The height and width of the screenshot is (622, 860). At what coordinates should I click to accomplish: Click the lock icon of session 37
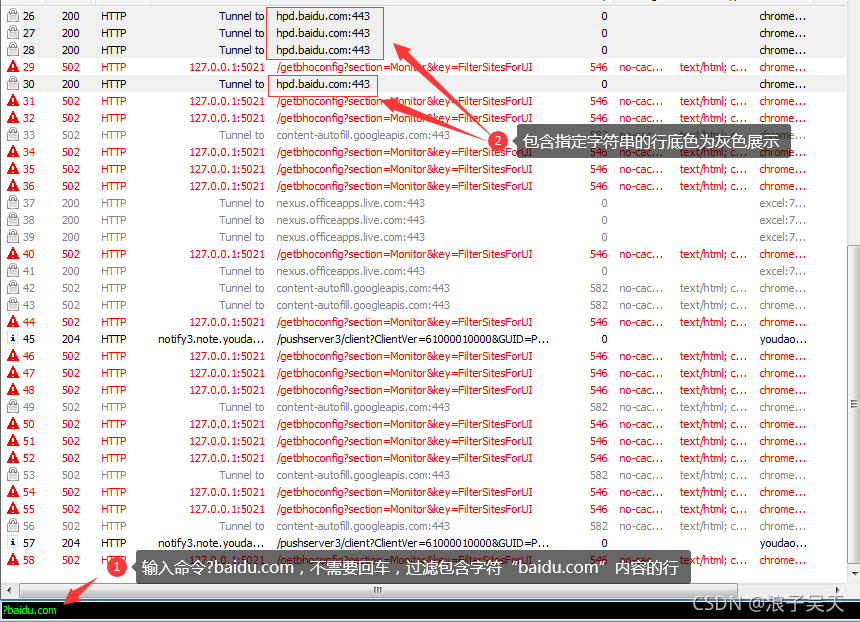[13, 202]
